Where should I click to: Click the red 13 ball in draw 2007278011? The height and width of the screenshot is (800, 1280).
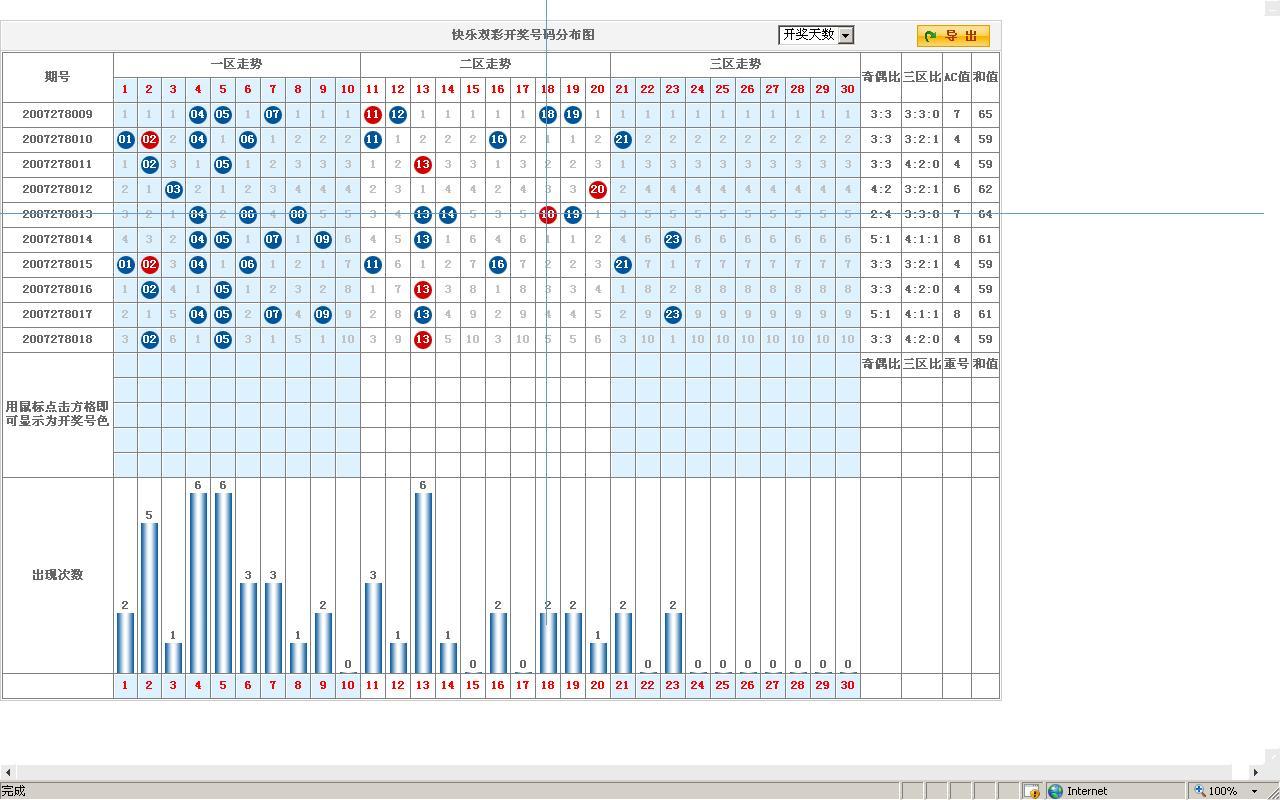(x=423, y=165)
